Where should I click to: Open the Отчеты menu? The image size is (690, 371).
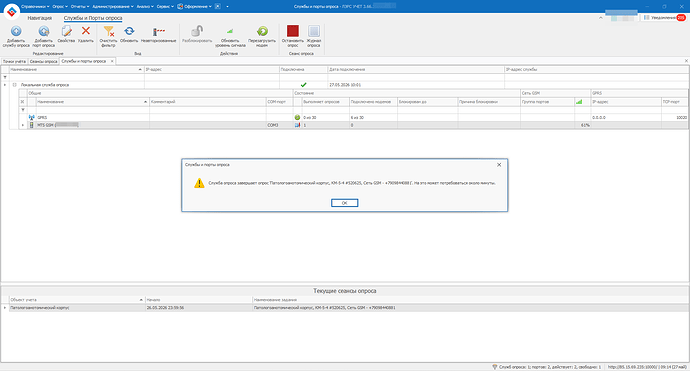click(80, 7)
